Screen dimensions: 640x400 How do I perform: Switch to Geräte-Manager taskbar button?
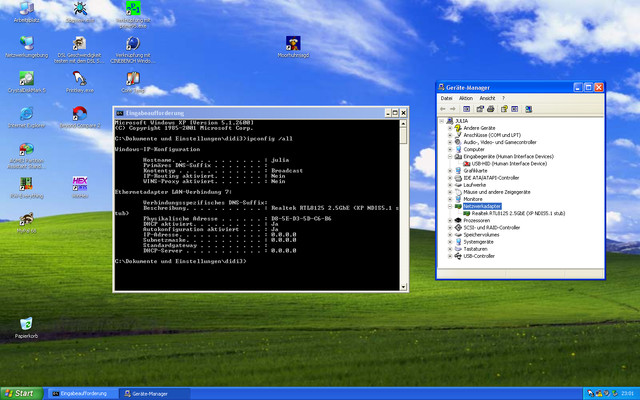point(155,393)
